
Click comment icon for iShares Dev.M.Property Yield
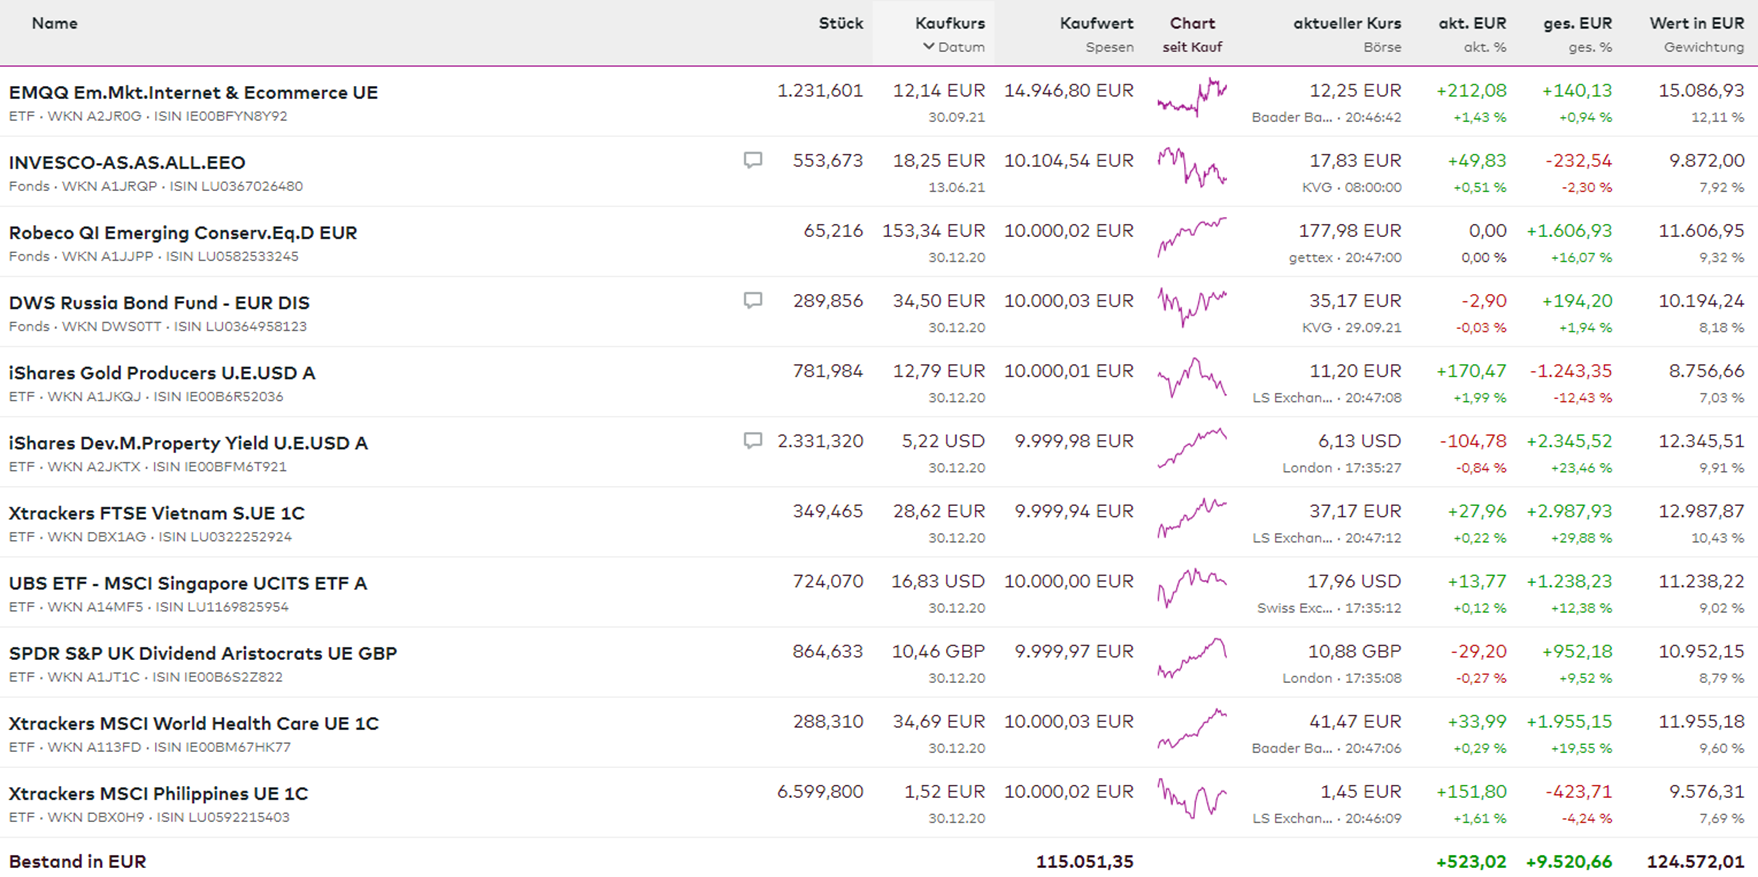click(x=753, y=441)
